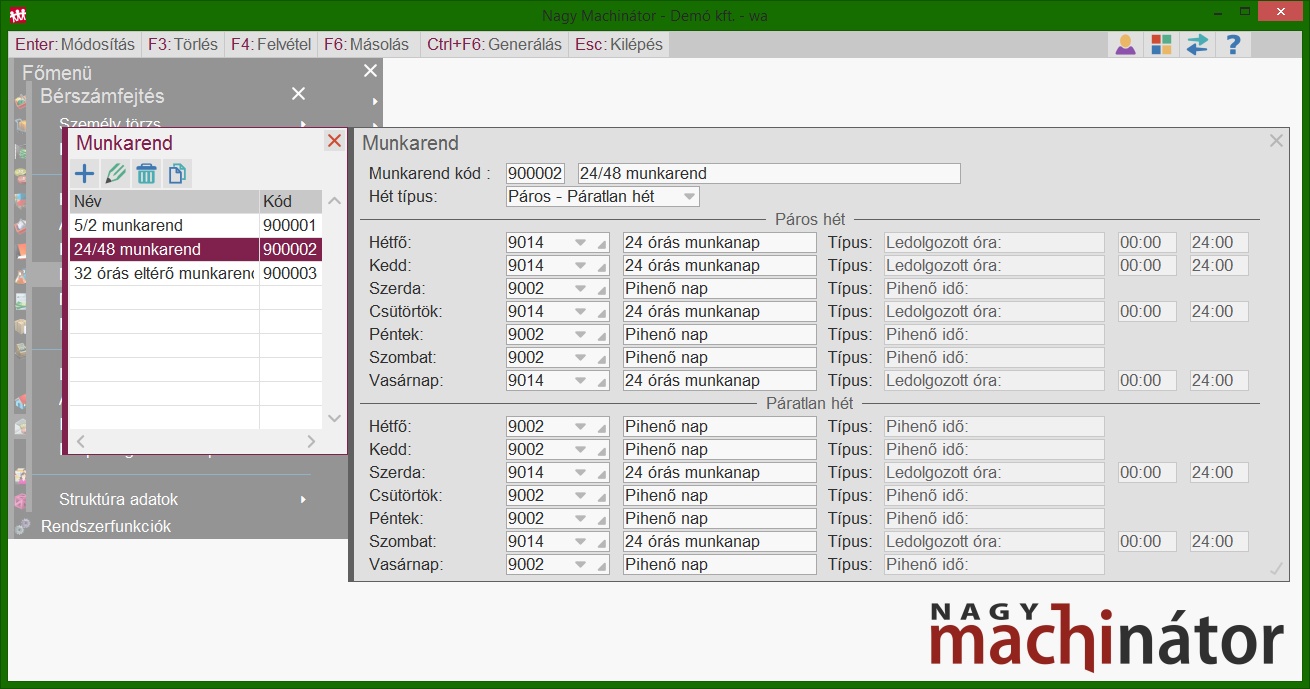Click Páros hét Hétfő start time 00:00
The height and width of the screenshot is (689, 1310).
[x=1147, y=243]
